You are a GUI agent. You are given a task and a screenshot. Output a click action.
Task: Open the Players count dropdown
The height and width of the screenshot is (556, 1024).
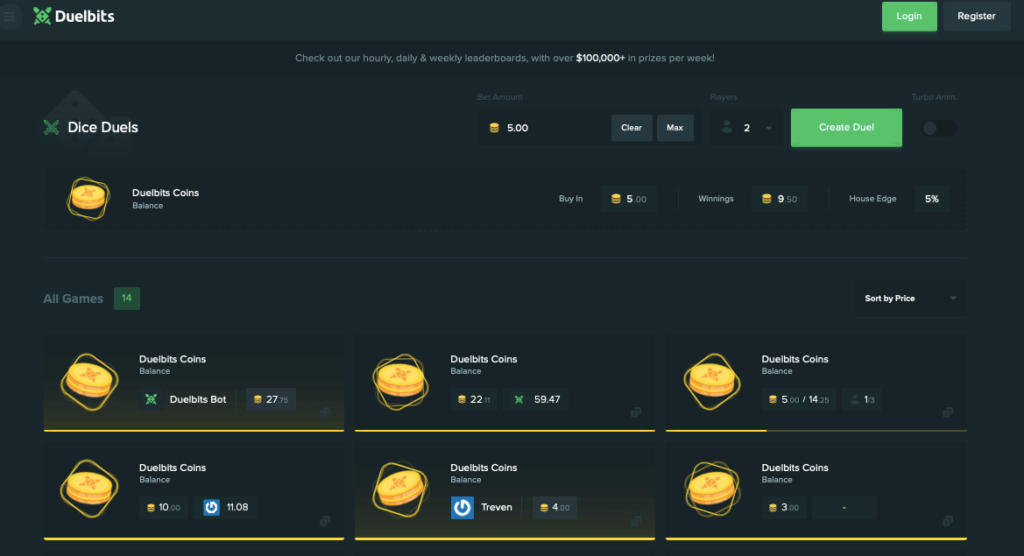pos(746,128)
